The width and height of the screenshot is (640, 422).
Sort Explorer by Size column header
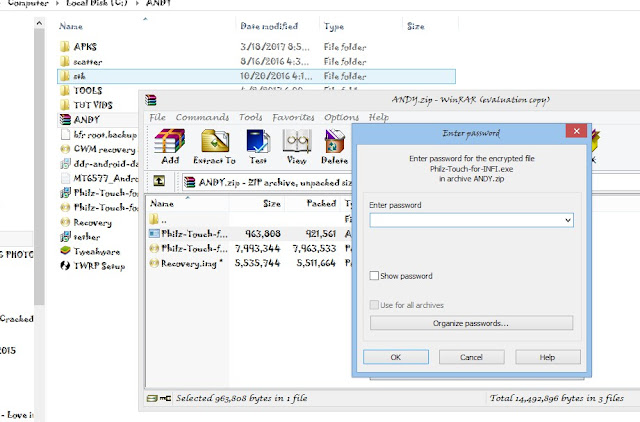(416, 26)
